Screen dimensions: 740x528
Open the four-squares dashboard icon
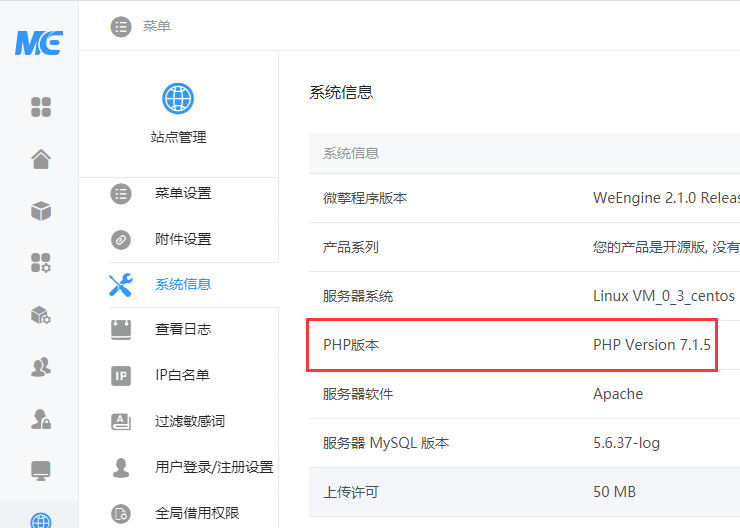tap(41, 106)
